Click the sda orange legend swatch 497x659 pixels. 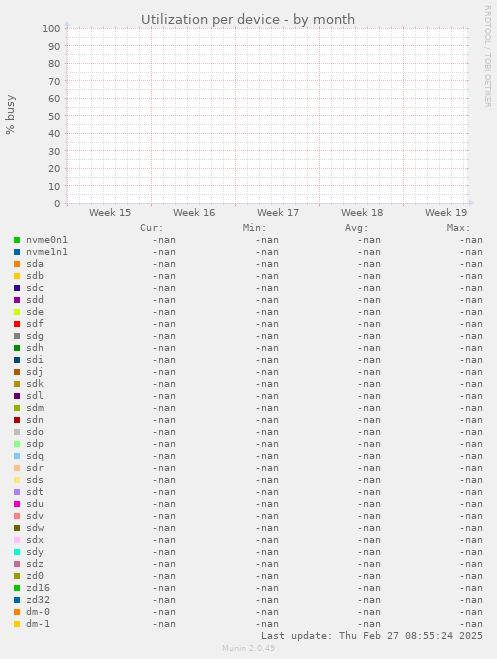(x=17, y=264)
